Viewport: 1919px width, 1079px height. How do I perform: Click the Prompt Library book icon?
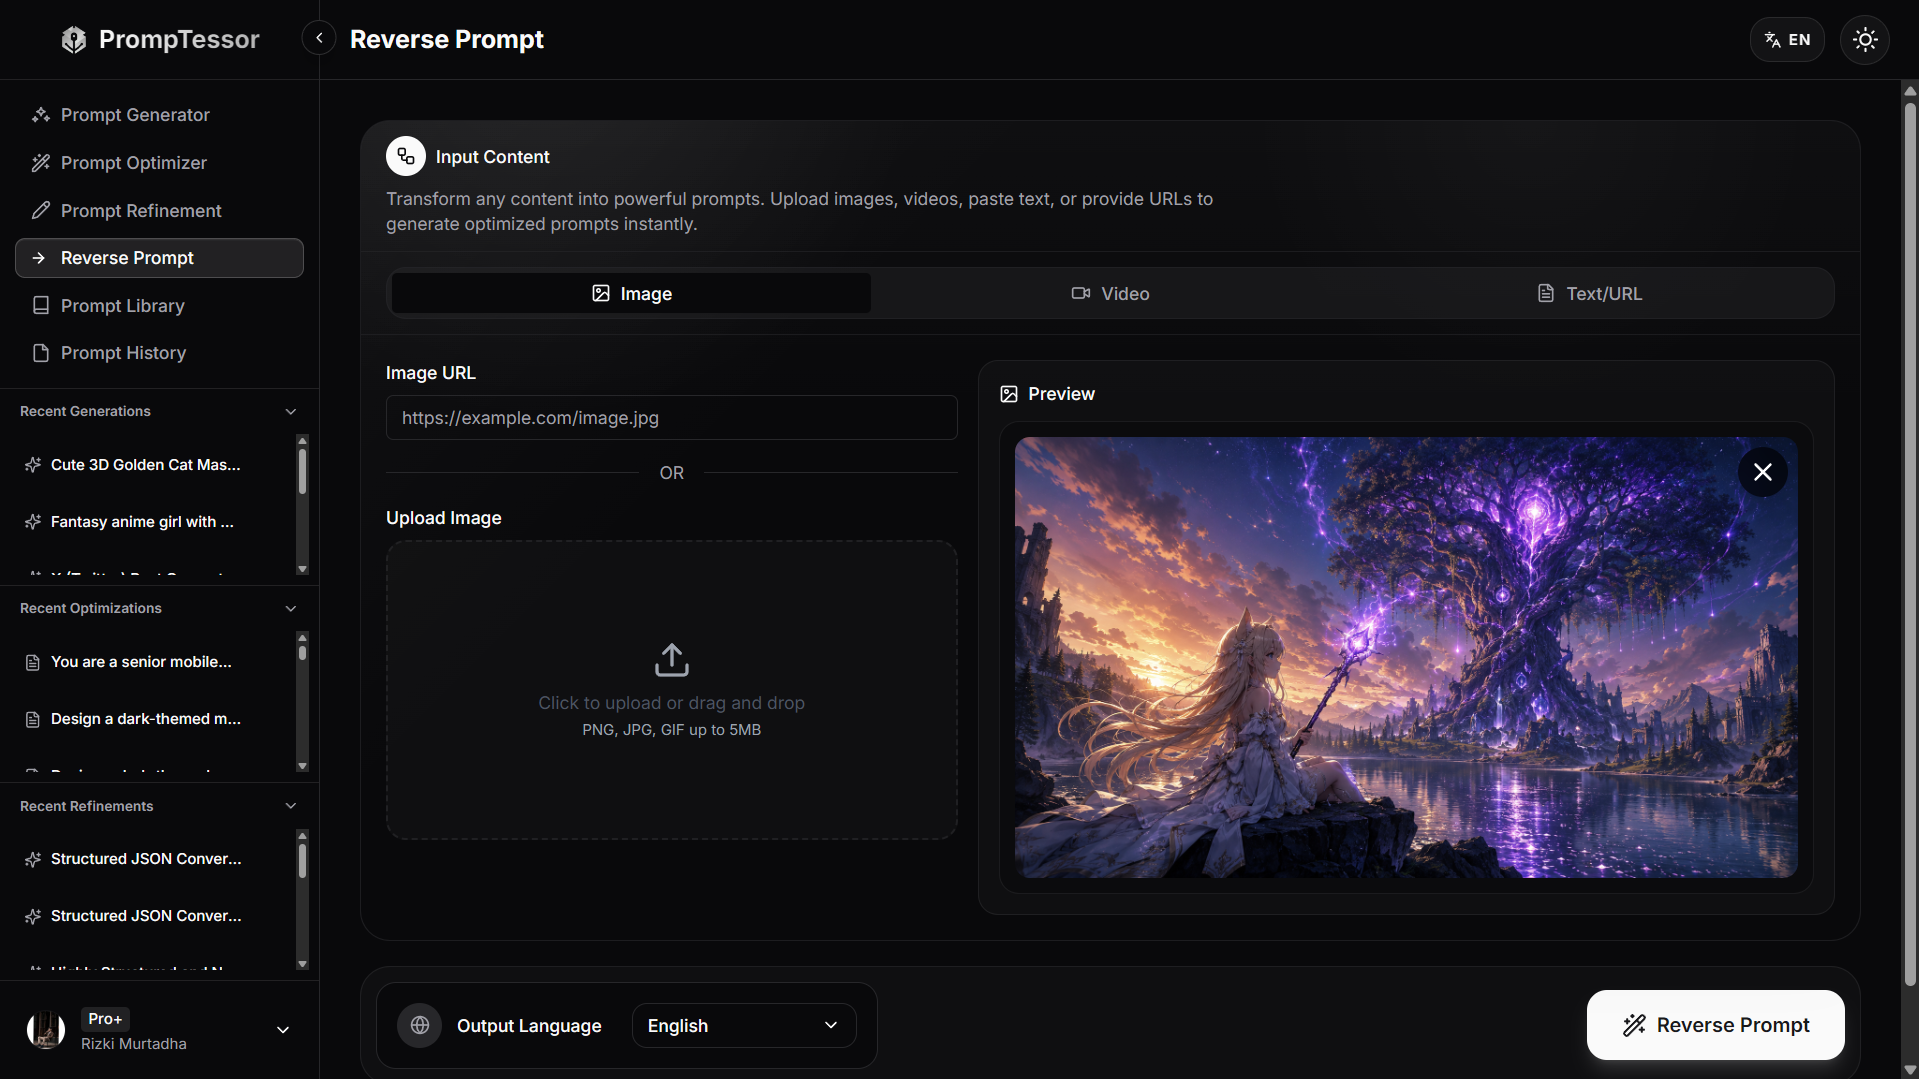(41, 306)
